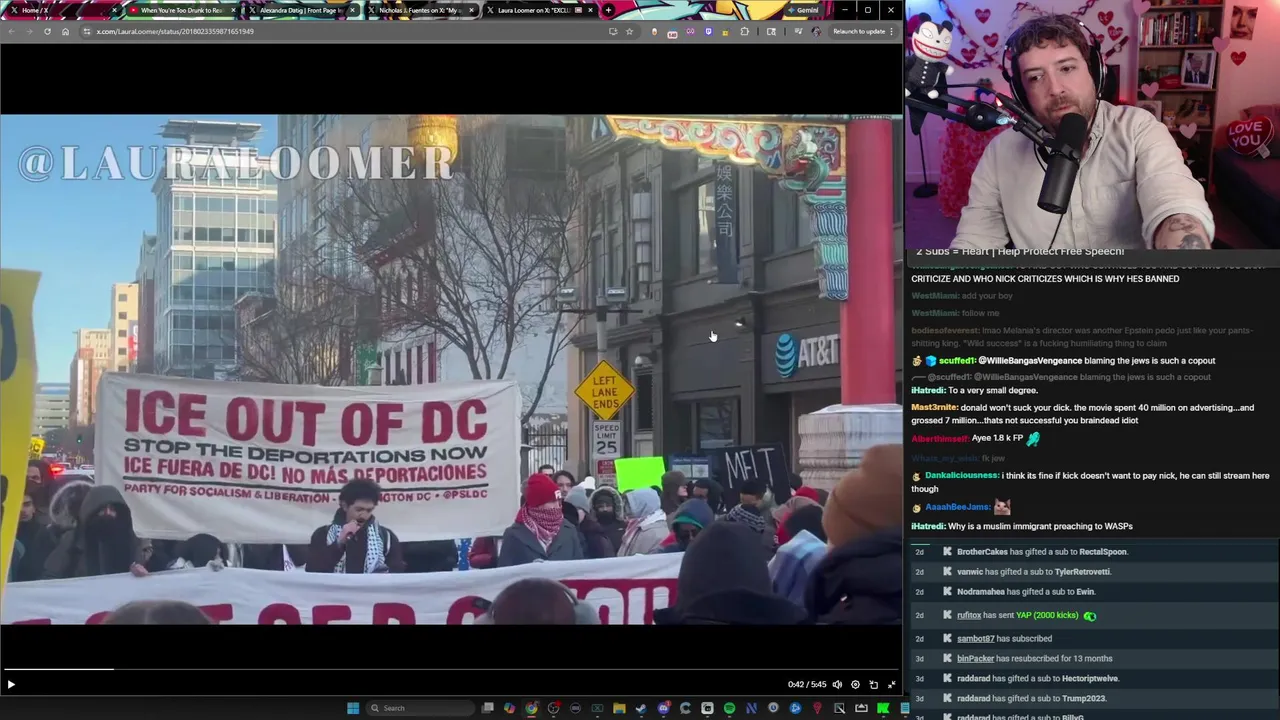
Task: Click Relaunch to update button
Action: [859, 31]
